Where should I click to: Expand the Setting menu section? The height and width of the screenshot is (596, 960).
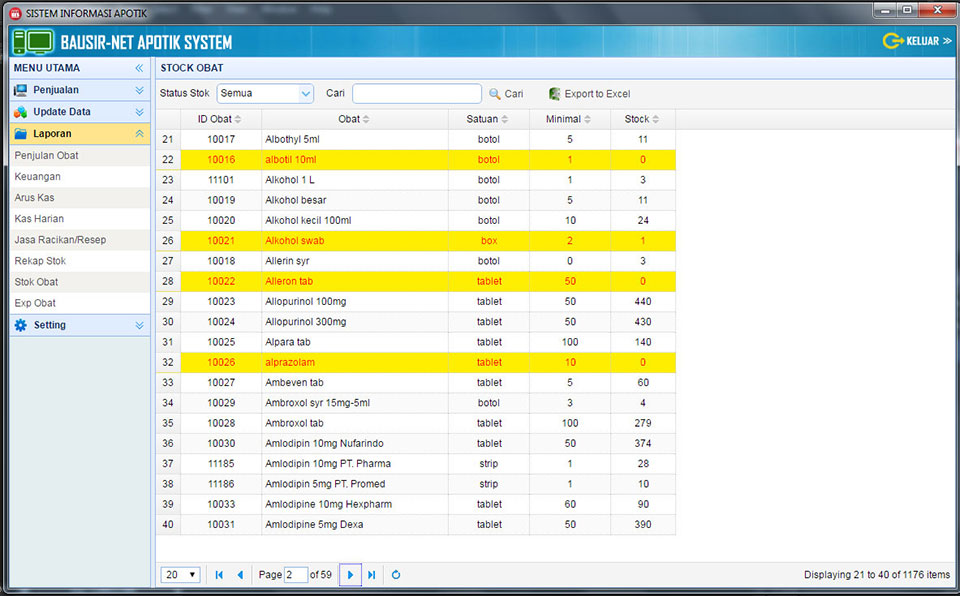point(139,325)
